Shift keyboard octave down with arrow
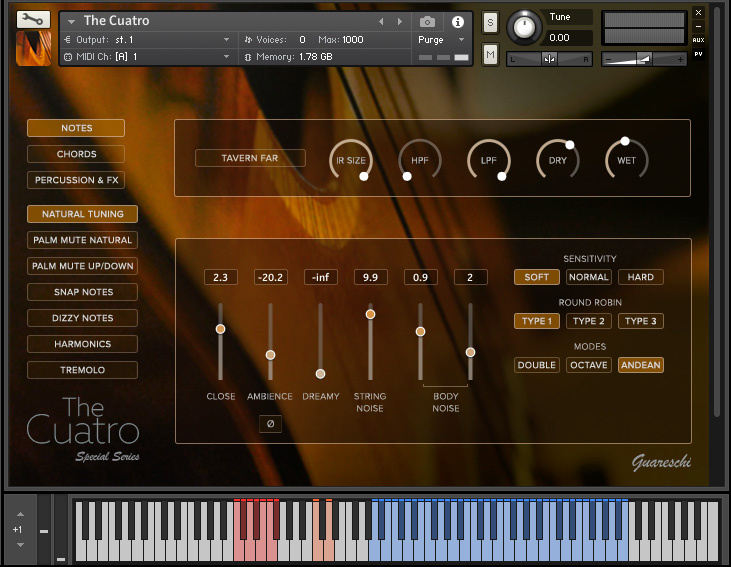Image resolution: width=731 pixels, height=567 pixels. tap(21, 545)
